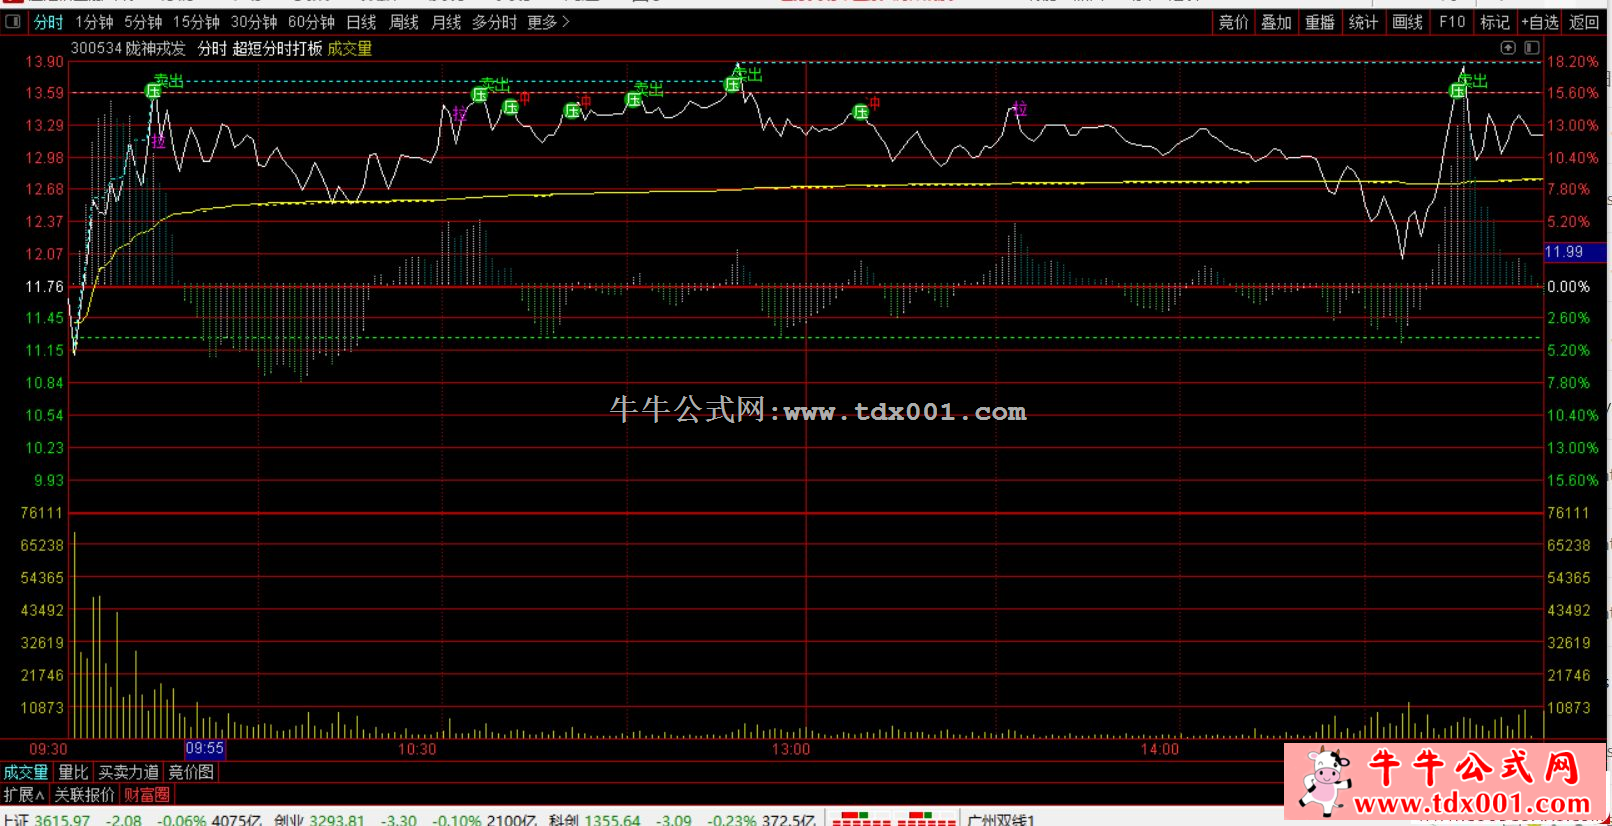Switch to 1分钟 chart period
1612x826 pixels.
[x=95, y=22]
